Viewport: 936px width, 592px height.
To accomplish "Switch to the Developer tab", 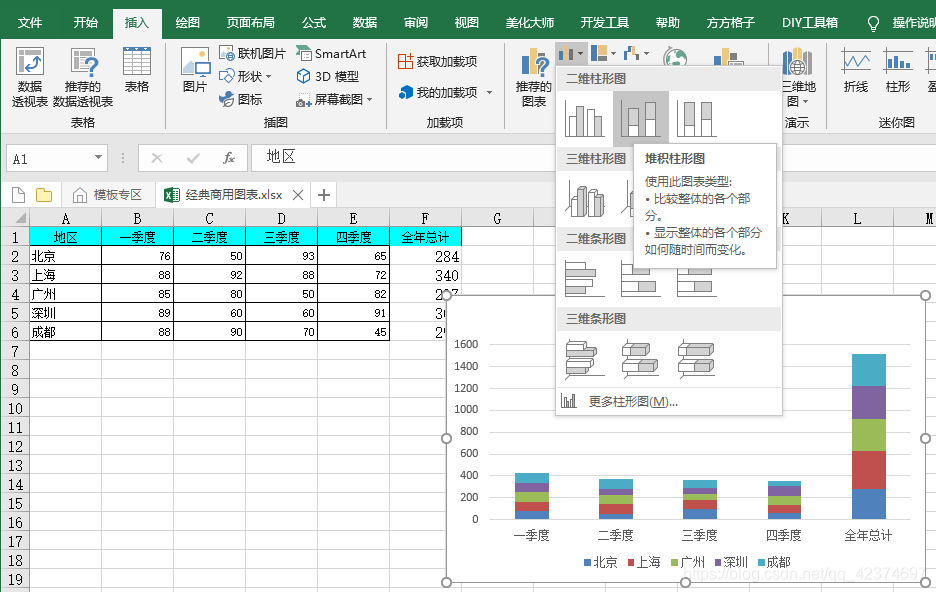I will tap(605, 23).
